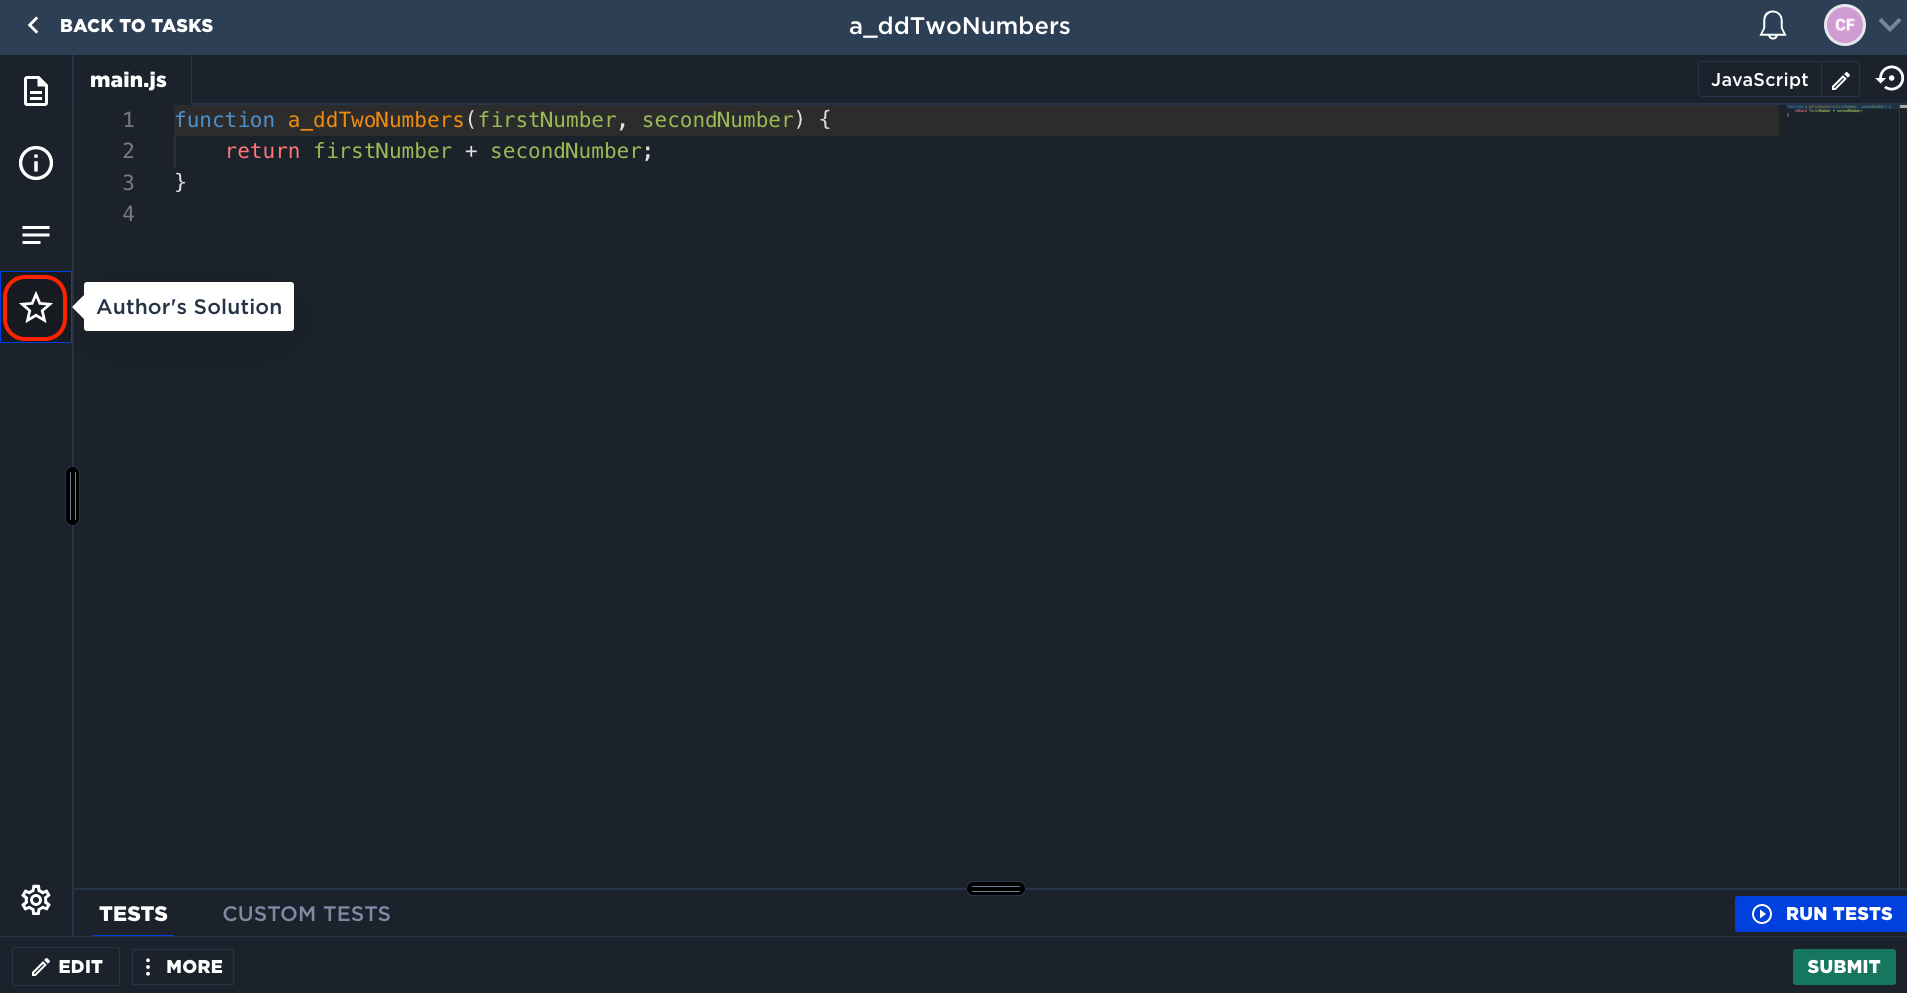Open the CF profile avatar
Image resolution: width=1907 pixels, height=993 pixels.
[x=1844, y=25]
